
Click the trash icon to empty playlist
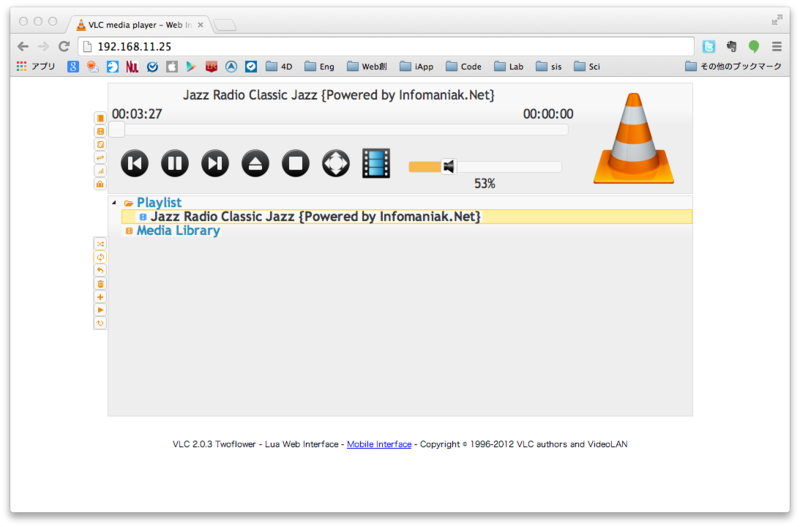pos(100,284)
